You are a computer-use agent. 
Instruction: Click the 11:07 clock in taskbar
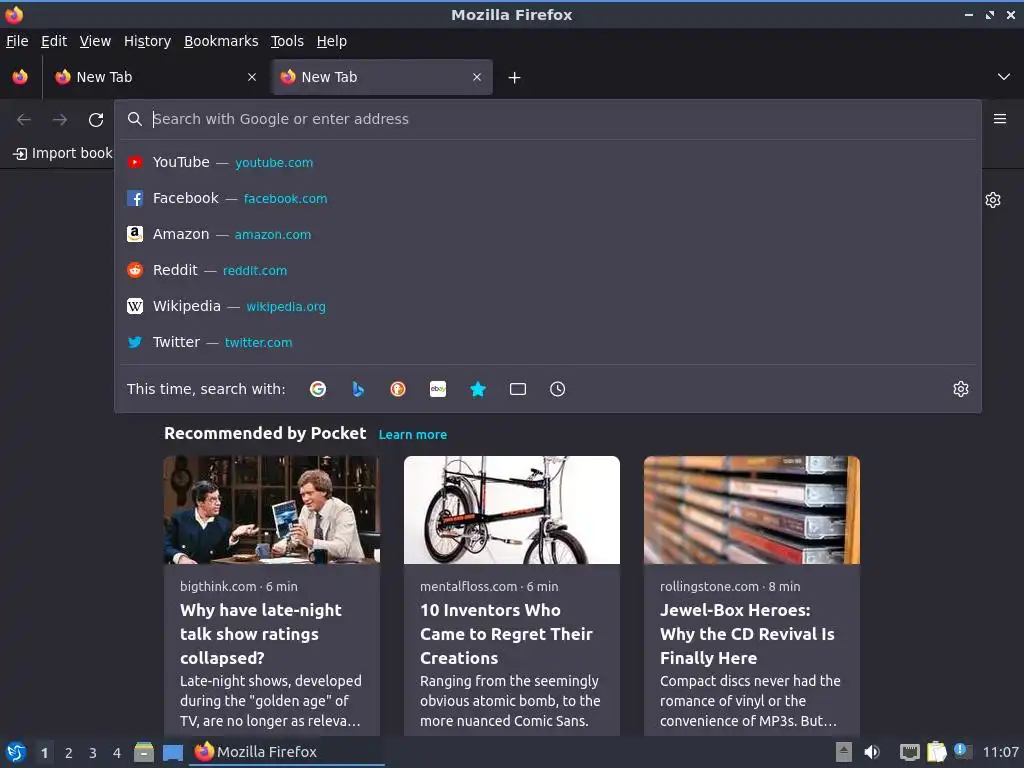(1000, 752)
